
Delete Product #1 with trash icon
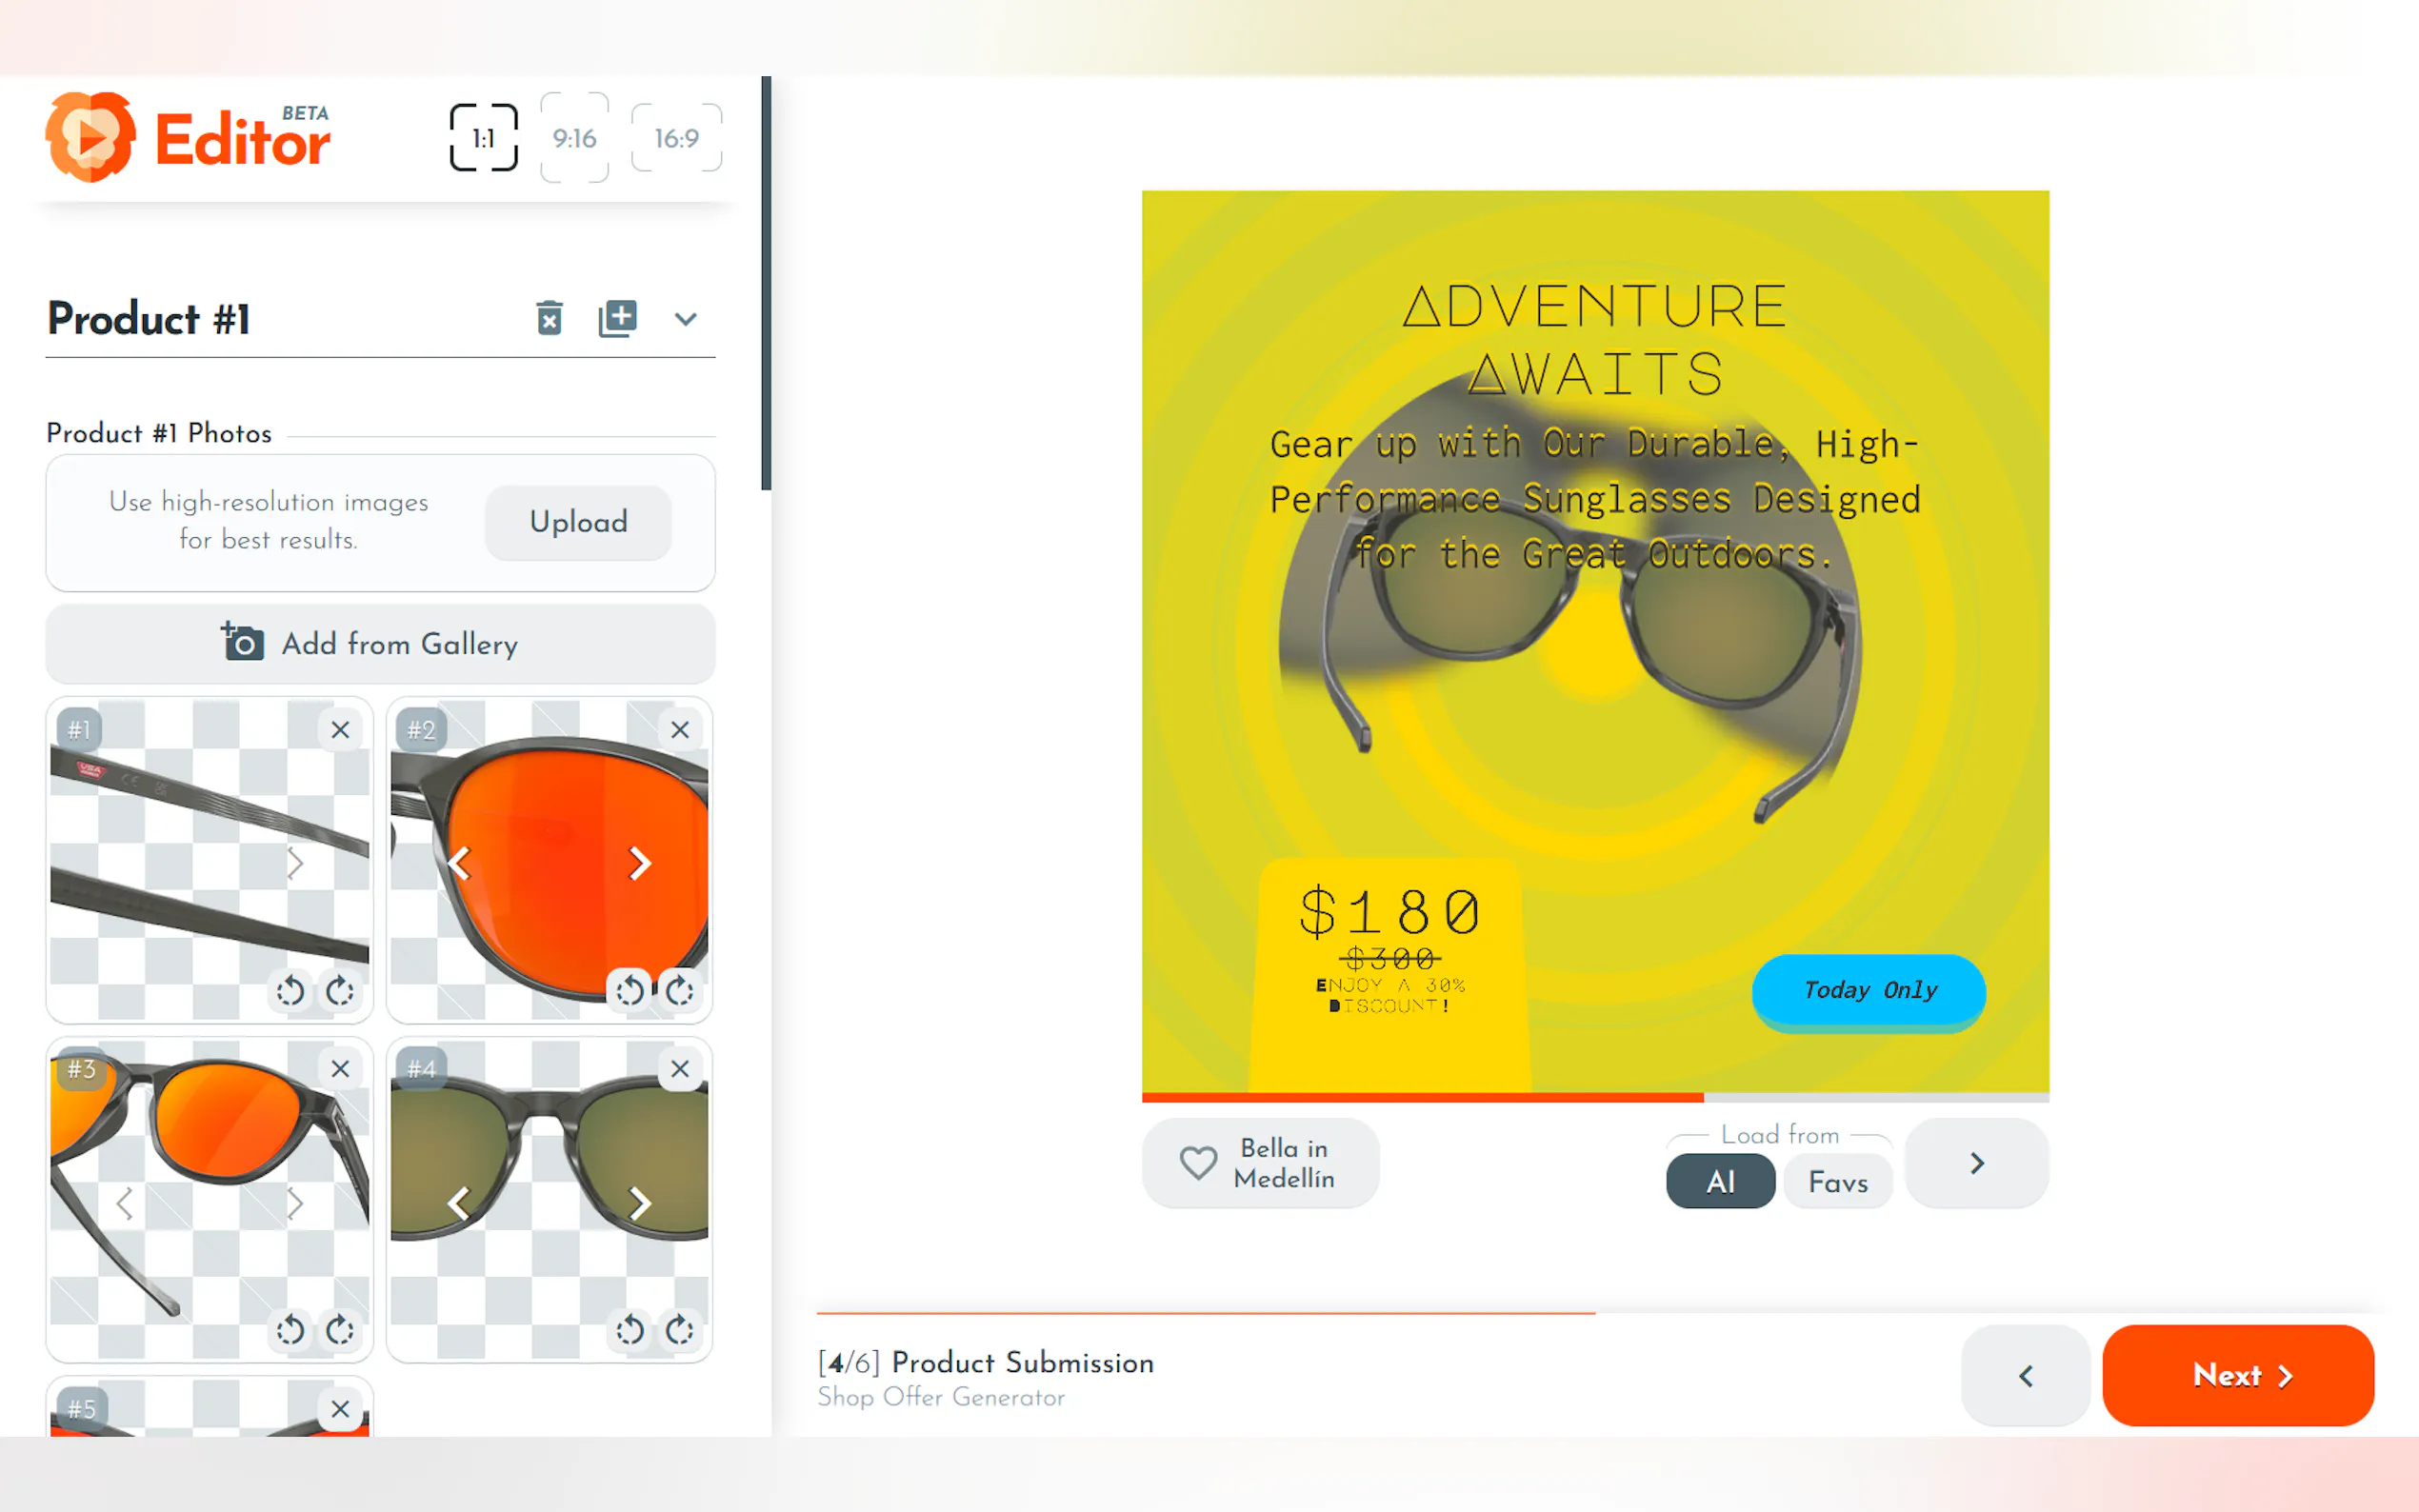point(549,318)
